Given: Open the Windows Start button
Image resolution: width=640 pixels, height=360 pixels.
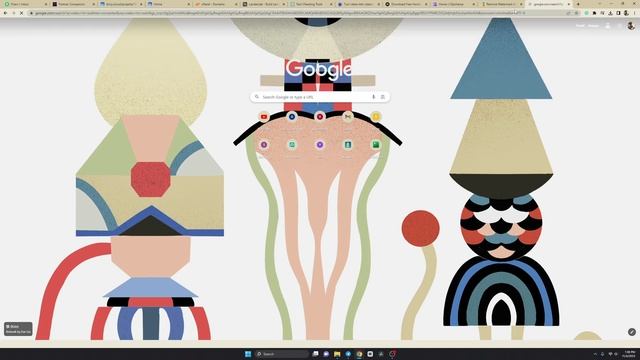Looking at the screenshot, I should tap(248, 354).
